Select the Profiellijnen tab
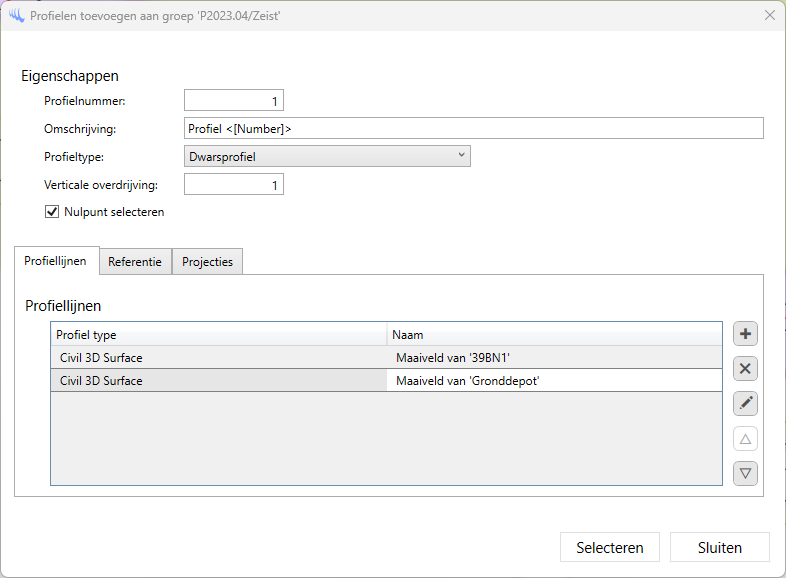786x578 pixels. [56, 261]
